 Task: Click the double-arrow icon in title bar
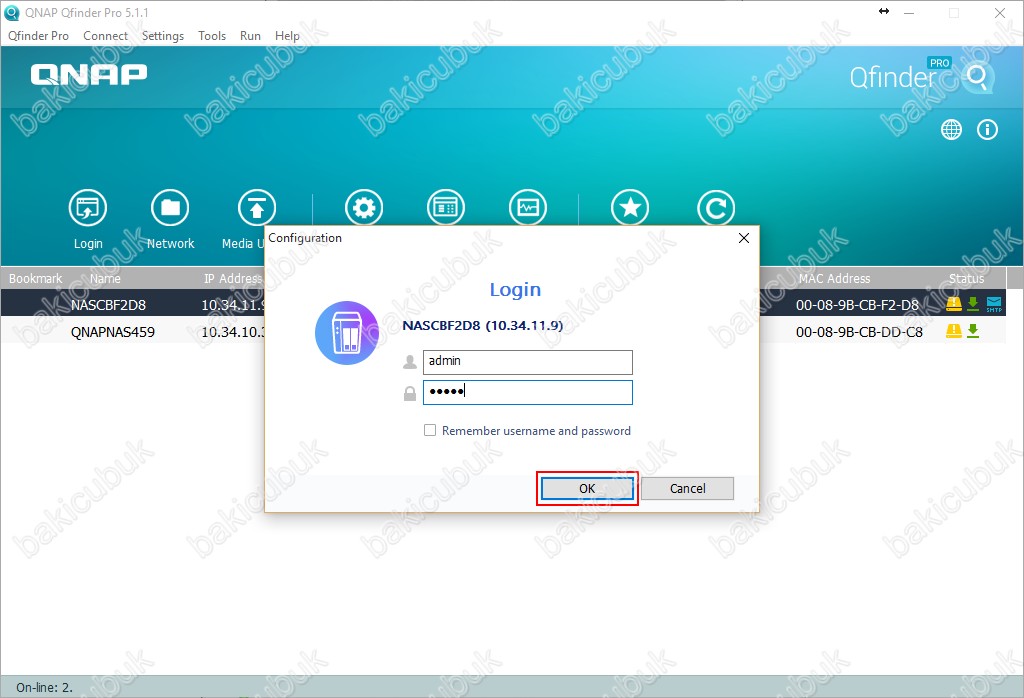[884, 11]
